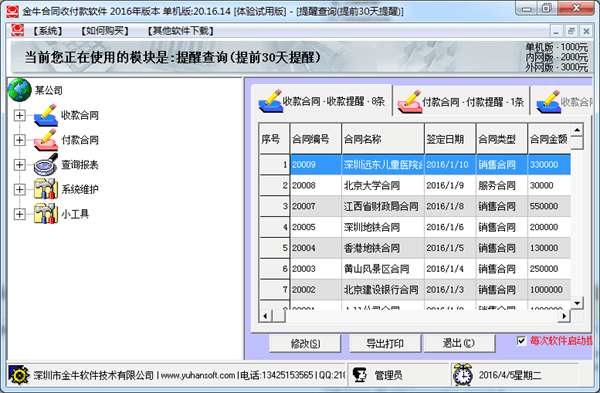Click the pencil icon on the third cut-off tab
600x393 pixels.
[549, 102]
